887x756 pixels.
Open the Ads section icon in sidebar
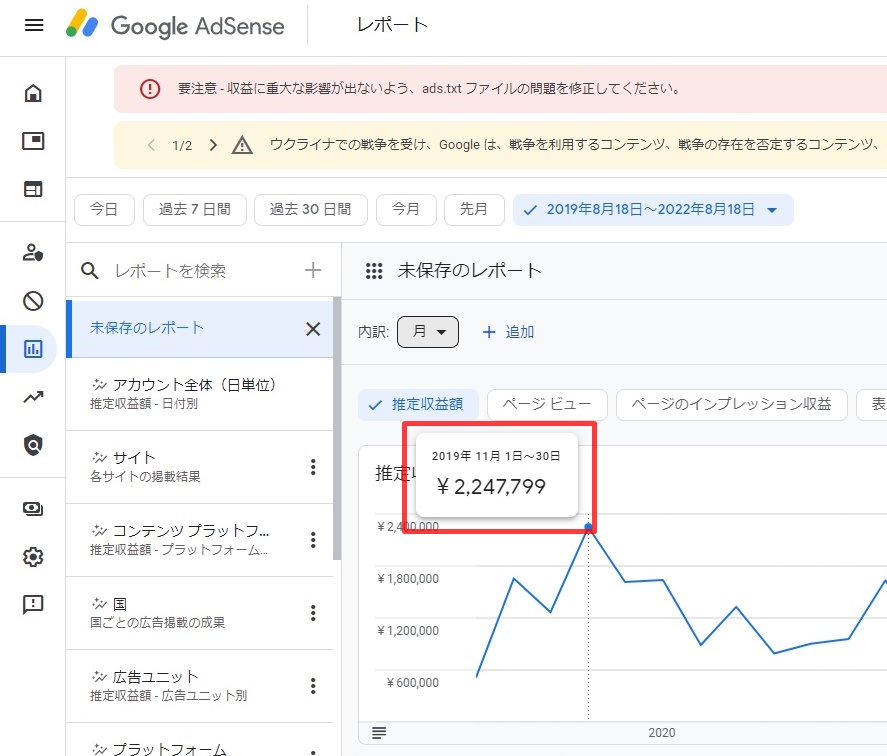(x=33, y=141)
